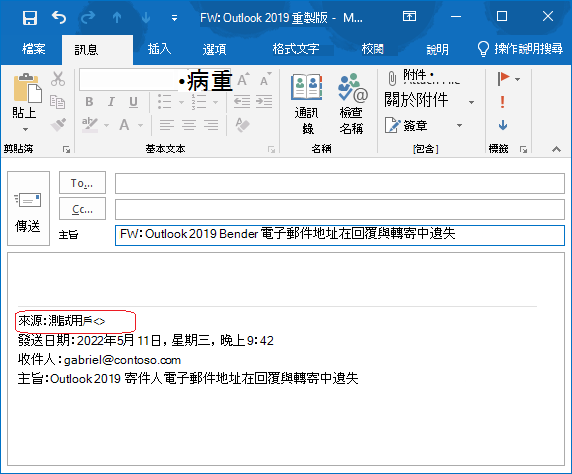Align text left
Viewport: 572px width, 474px height.
click(167, 125)
